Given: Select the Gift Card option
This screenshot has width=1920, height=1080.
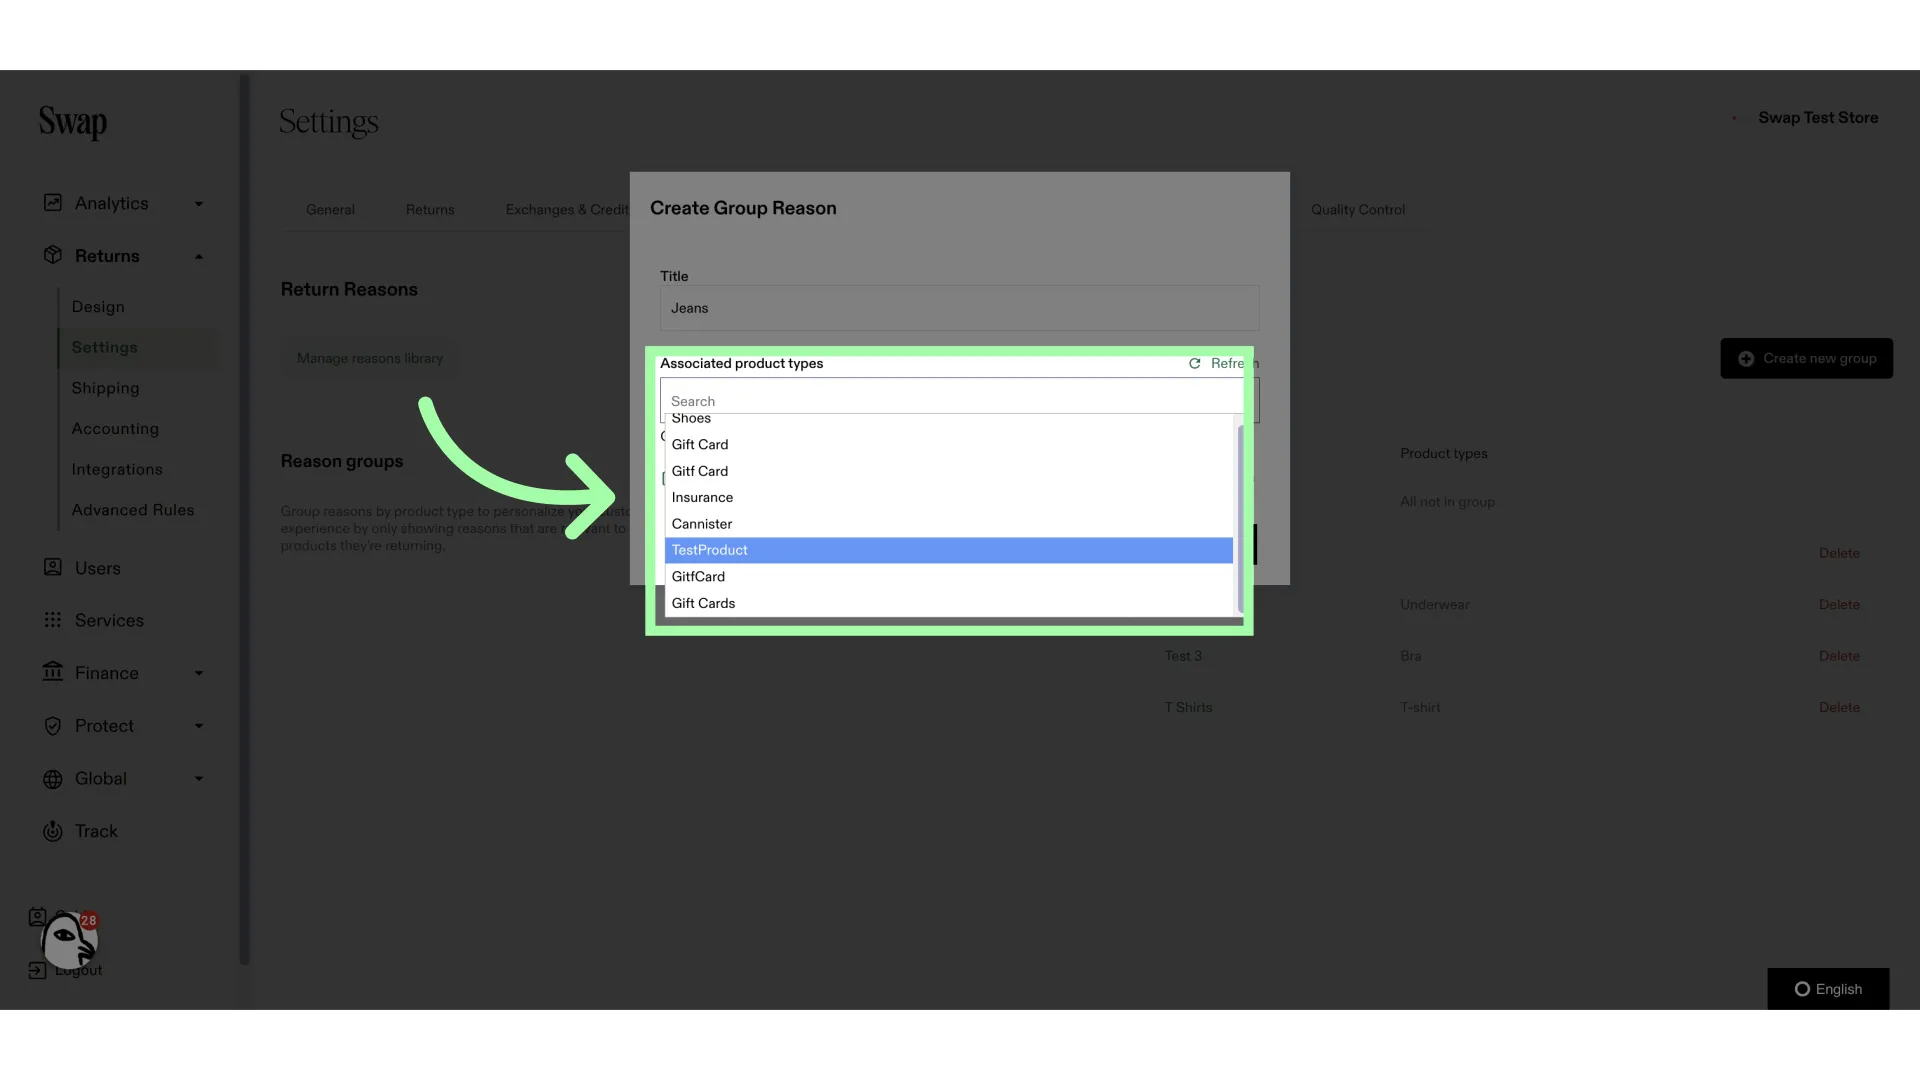Looking at the screenshot, I should click(x=948, y=444).
